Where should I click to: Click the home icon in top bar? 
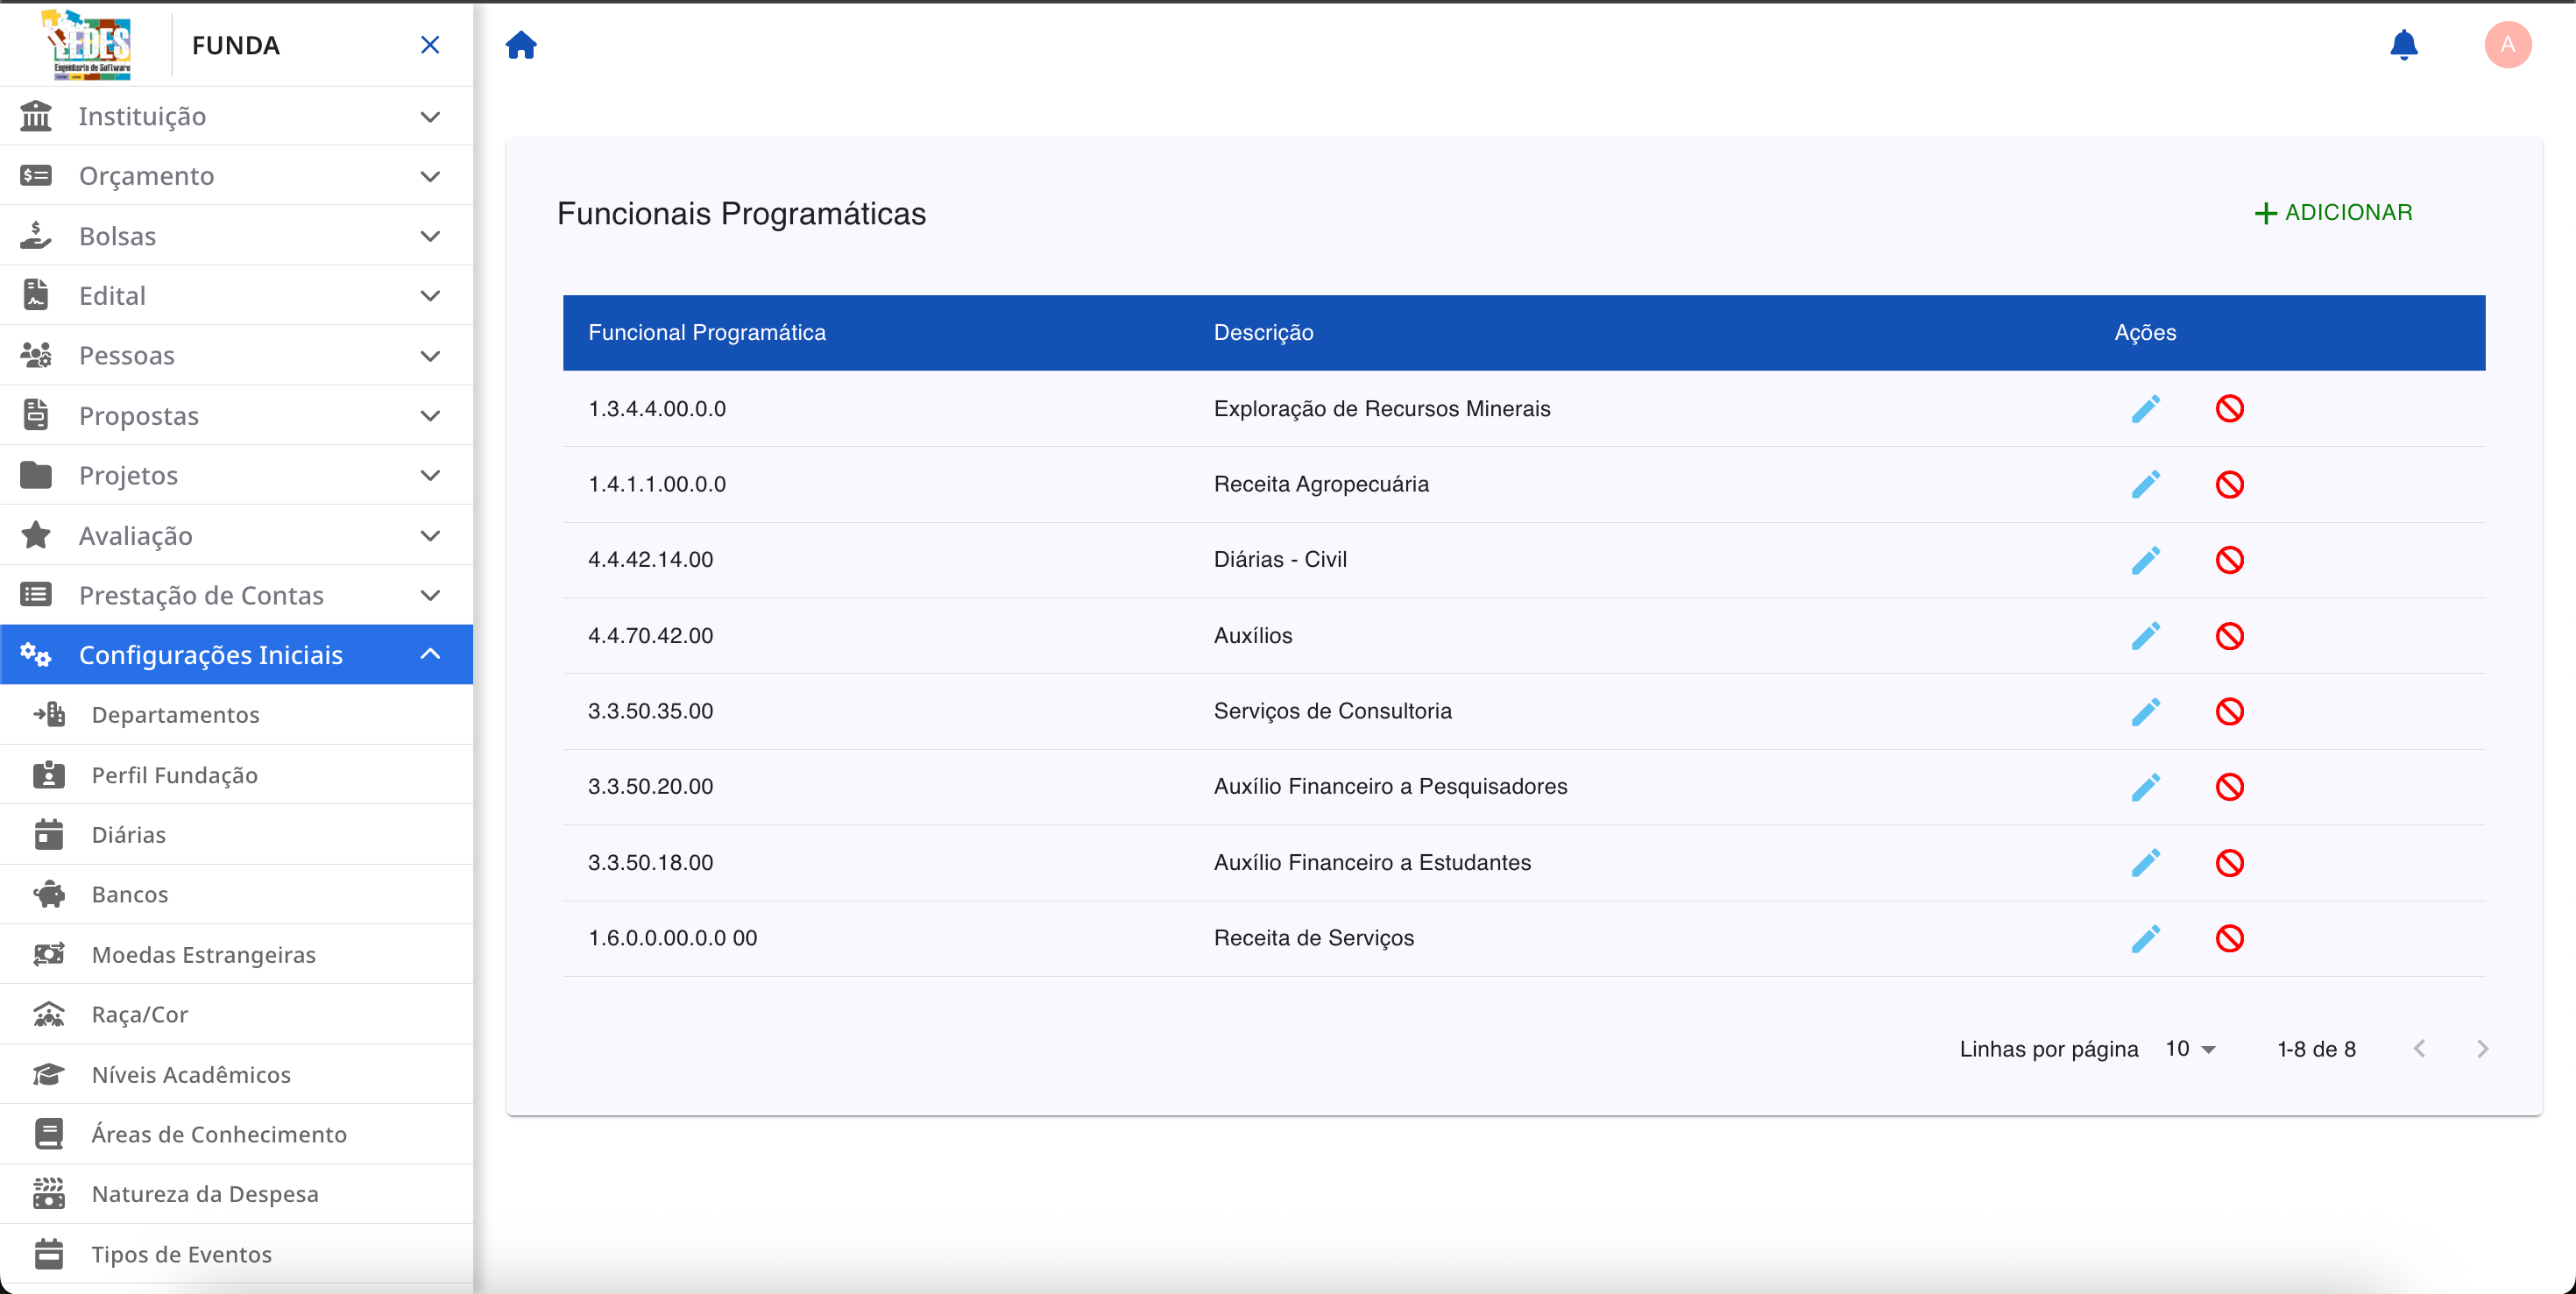[521, 45]
